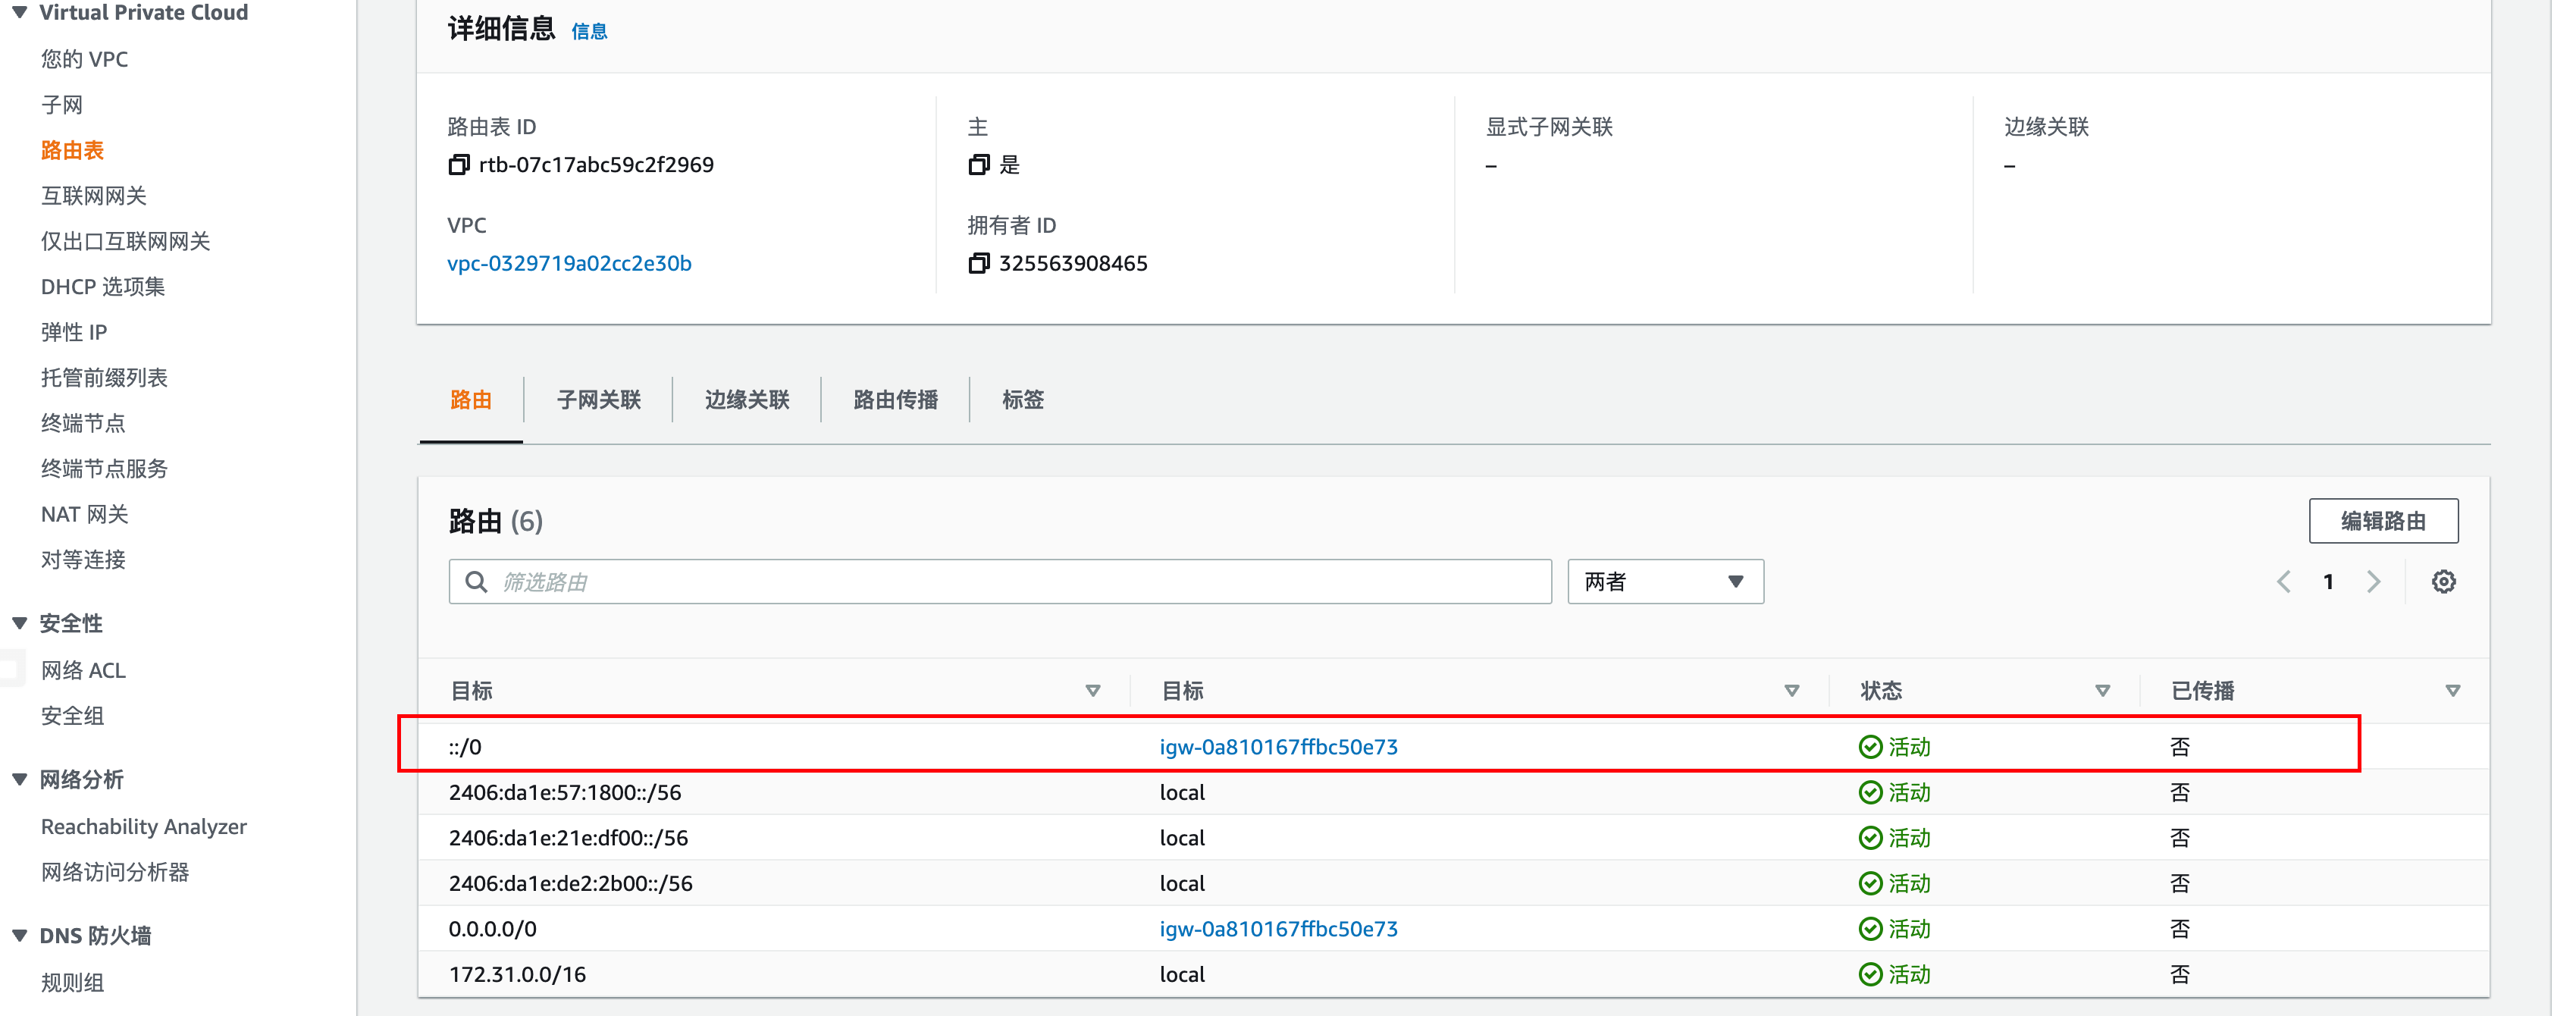Go to previous page of routes
The image size is (2576, 1016).
(2283, 582)
